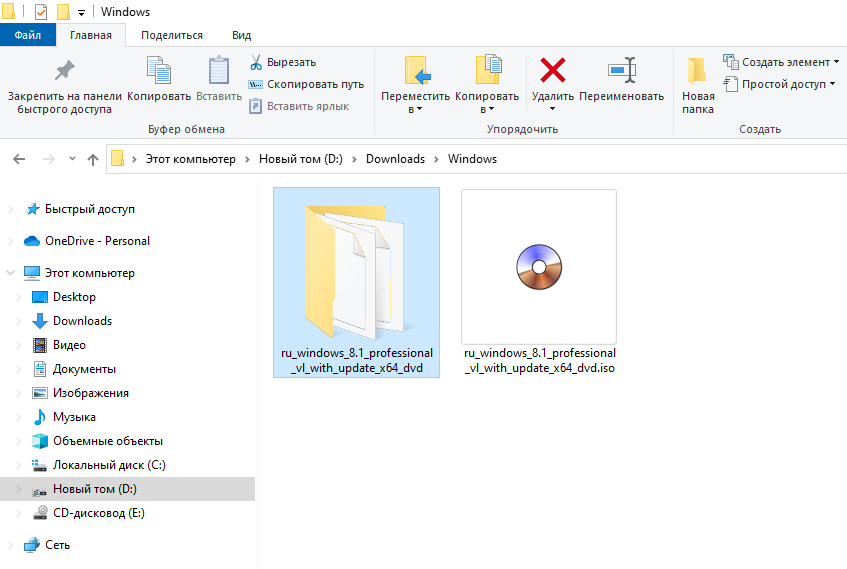Go up one folder level arrow
Image resolution: width=847 pixels, height=569 pixels.
pyautogui.click(x=93, y=159)
